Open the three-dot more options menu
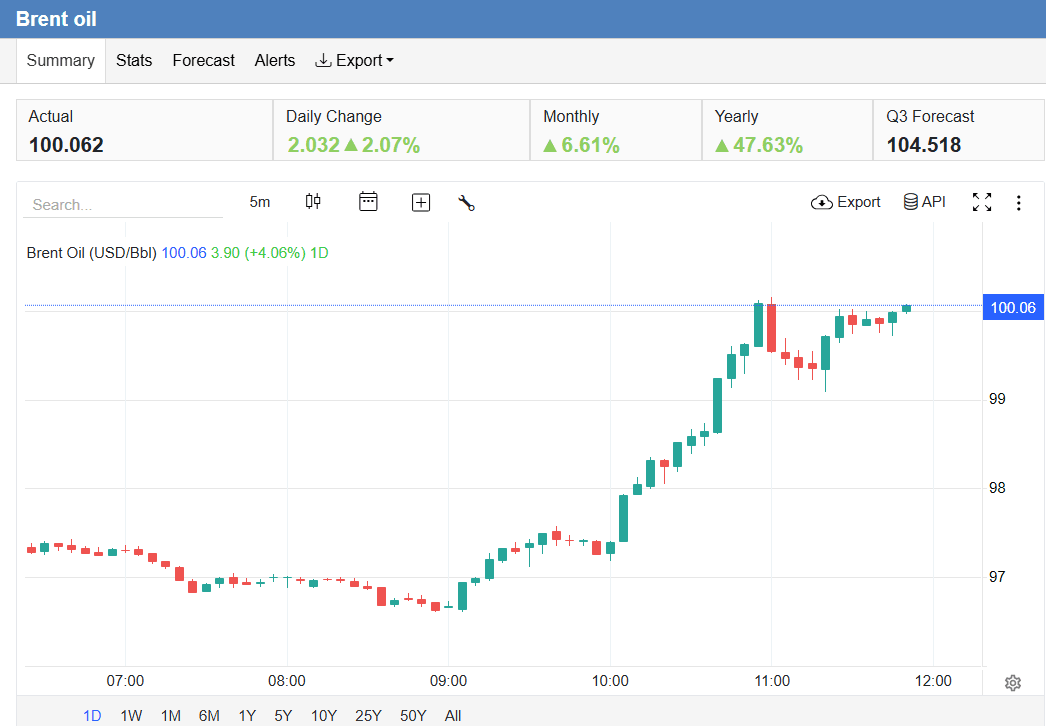The image size is (1046, 726). click(1019, 203)
